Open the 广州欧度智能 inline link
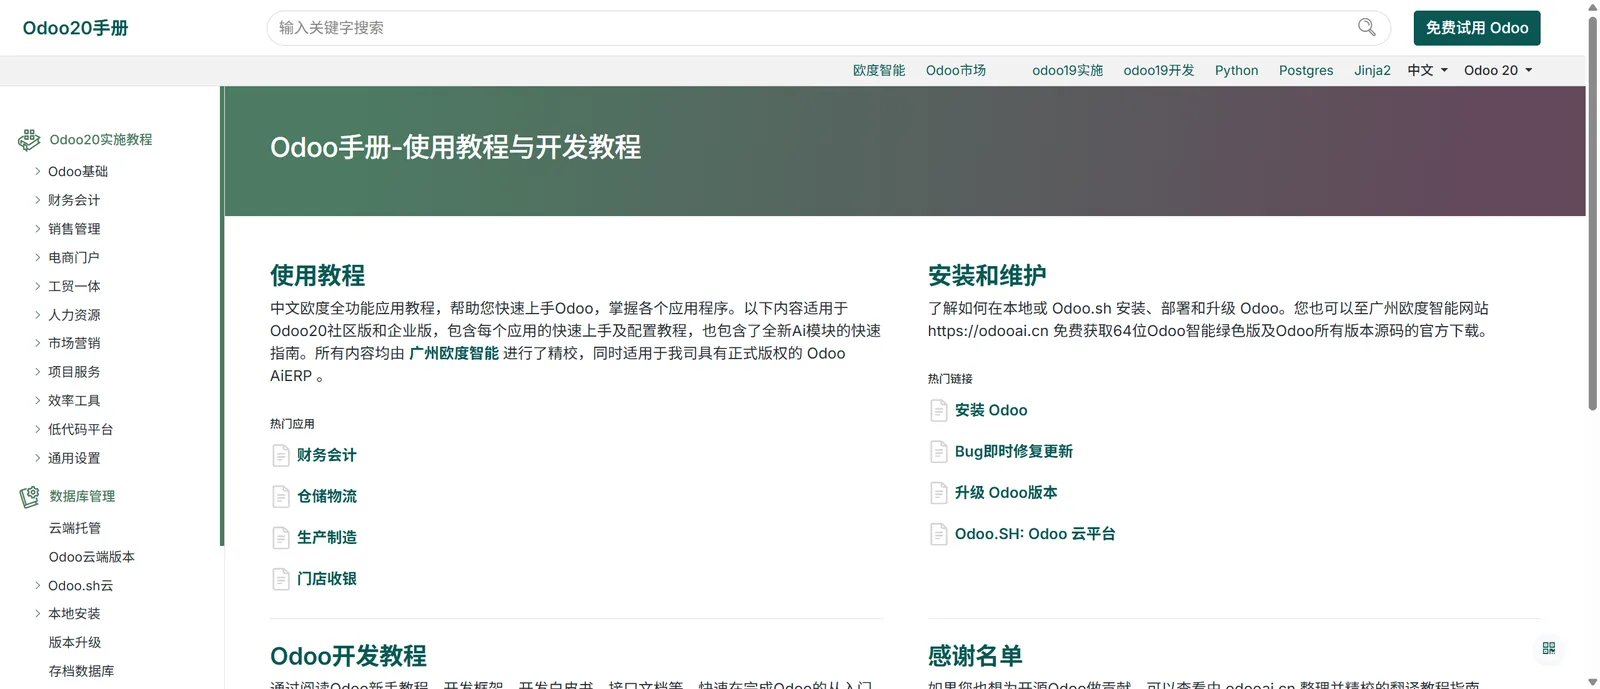The image size is (1600, 689). 454,353
